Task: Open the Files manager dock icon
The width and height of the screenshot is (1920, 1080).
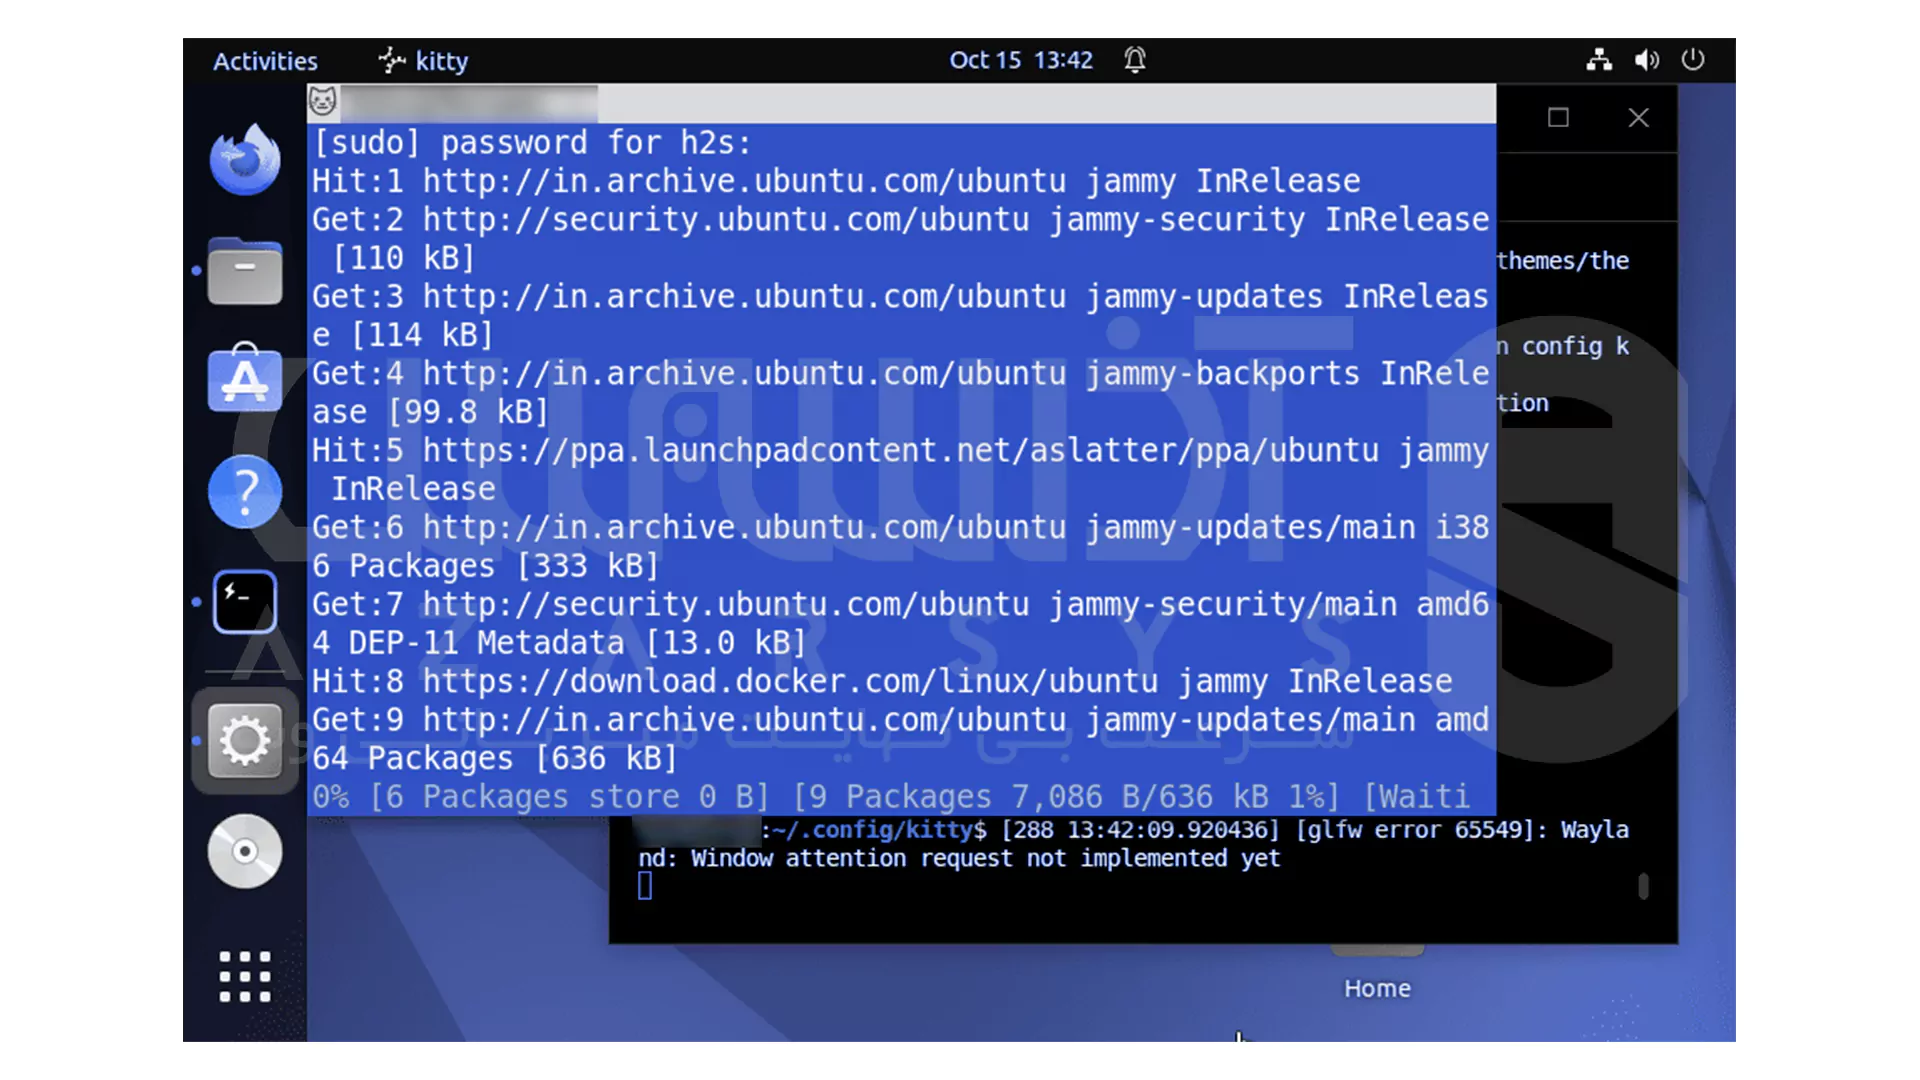Action: (x=245, y=271)
